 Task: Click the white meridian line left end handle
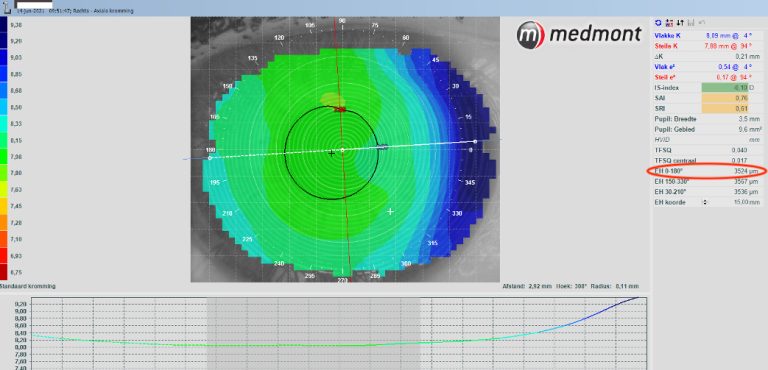click(210, 158)
